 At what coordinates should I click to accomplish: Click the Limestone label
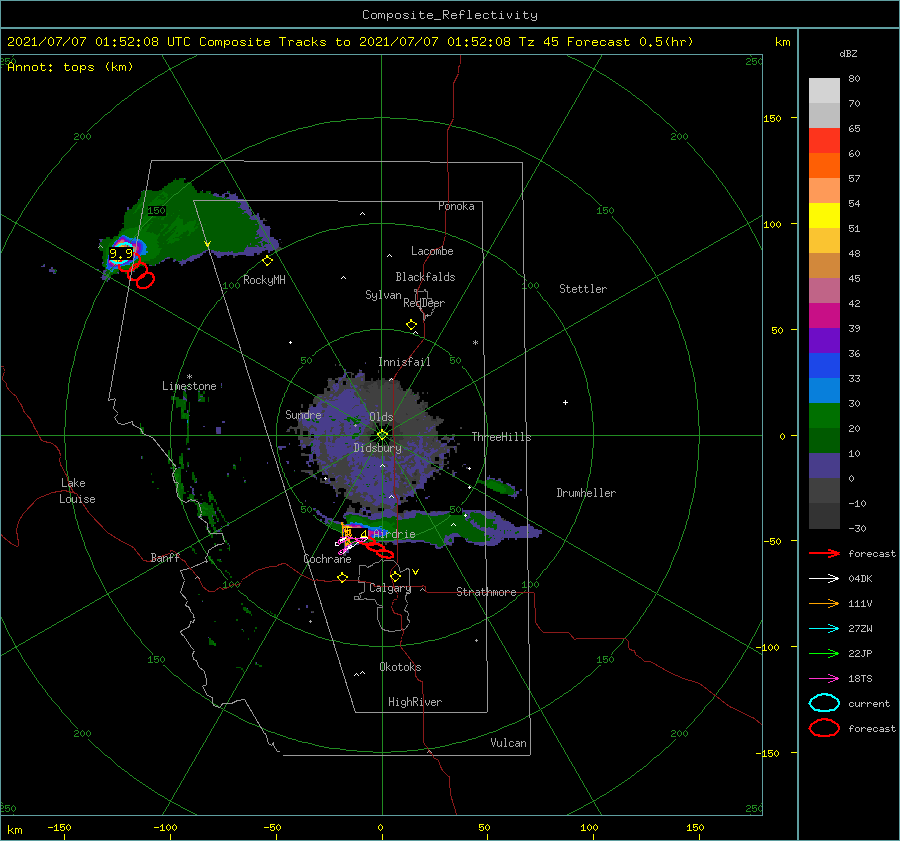(189, 386)
